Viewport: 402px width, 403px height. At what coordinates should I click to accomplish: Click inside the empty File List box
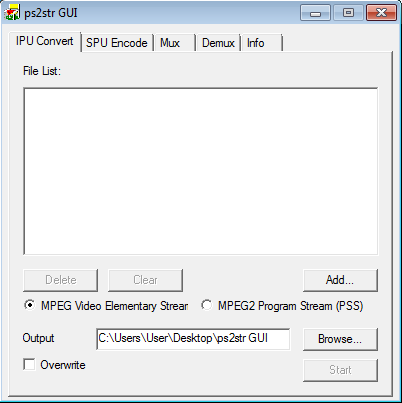[x=201, y=171]
